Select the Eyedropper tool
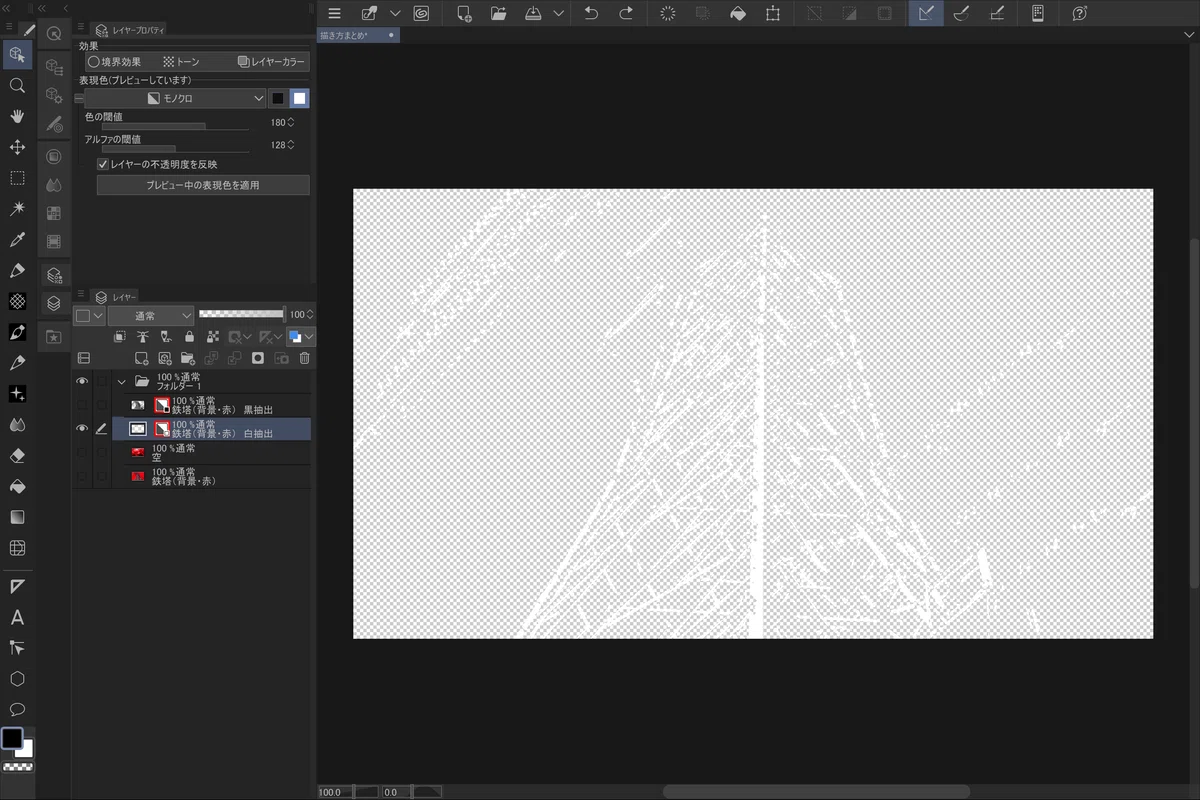Viewport: 1200px width, 800px height. [17, 240]
